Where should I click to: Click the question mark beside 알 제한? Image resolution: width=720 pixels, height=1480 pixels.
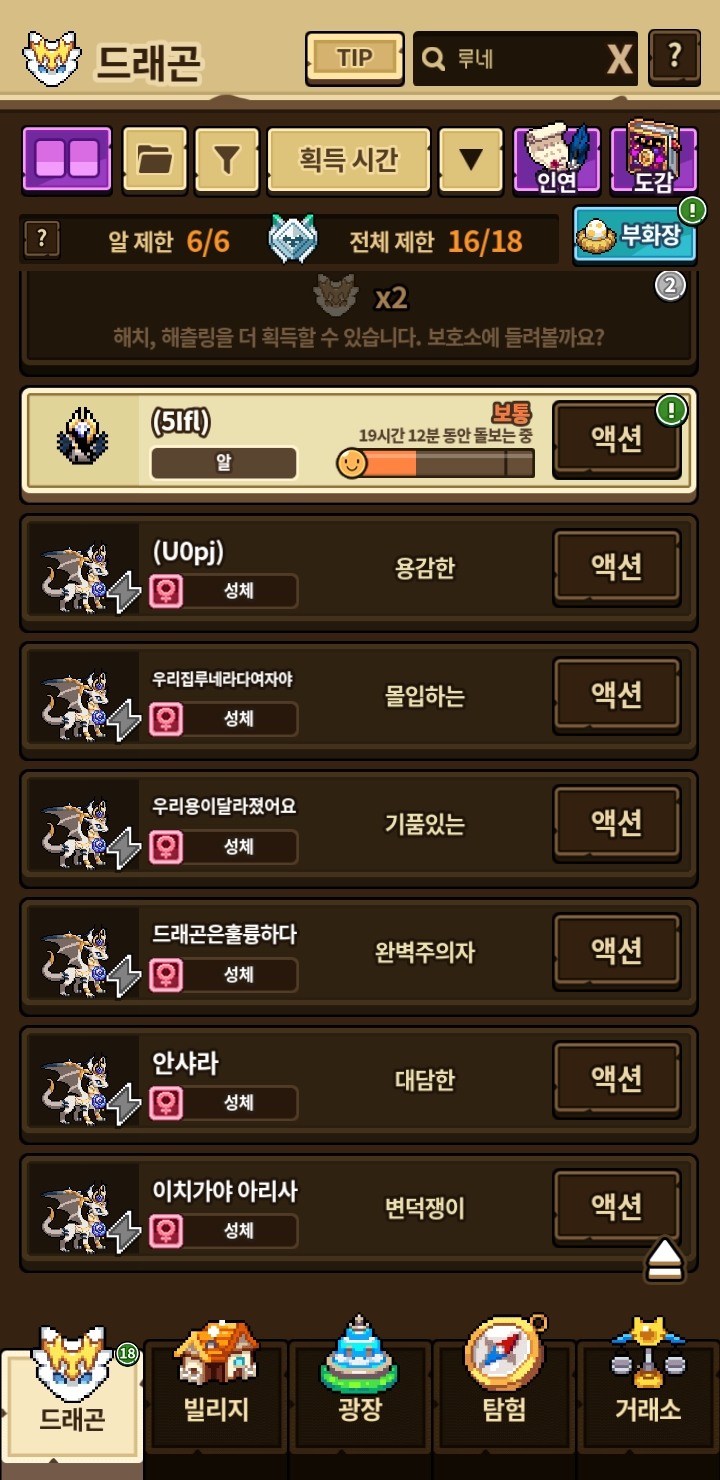click(x=41, y=240)
